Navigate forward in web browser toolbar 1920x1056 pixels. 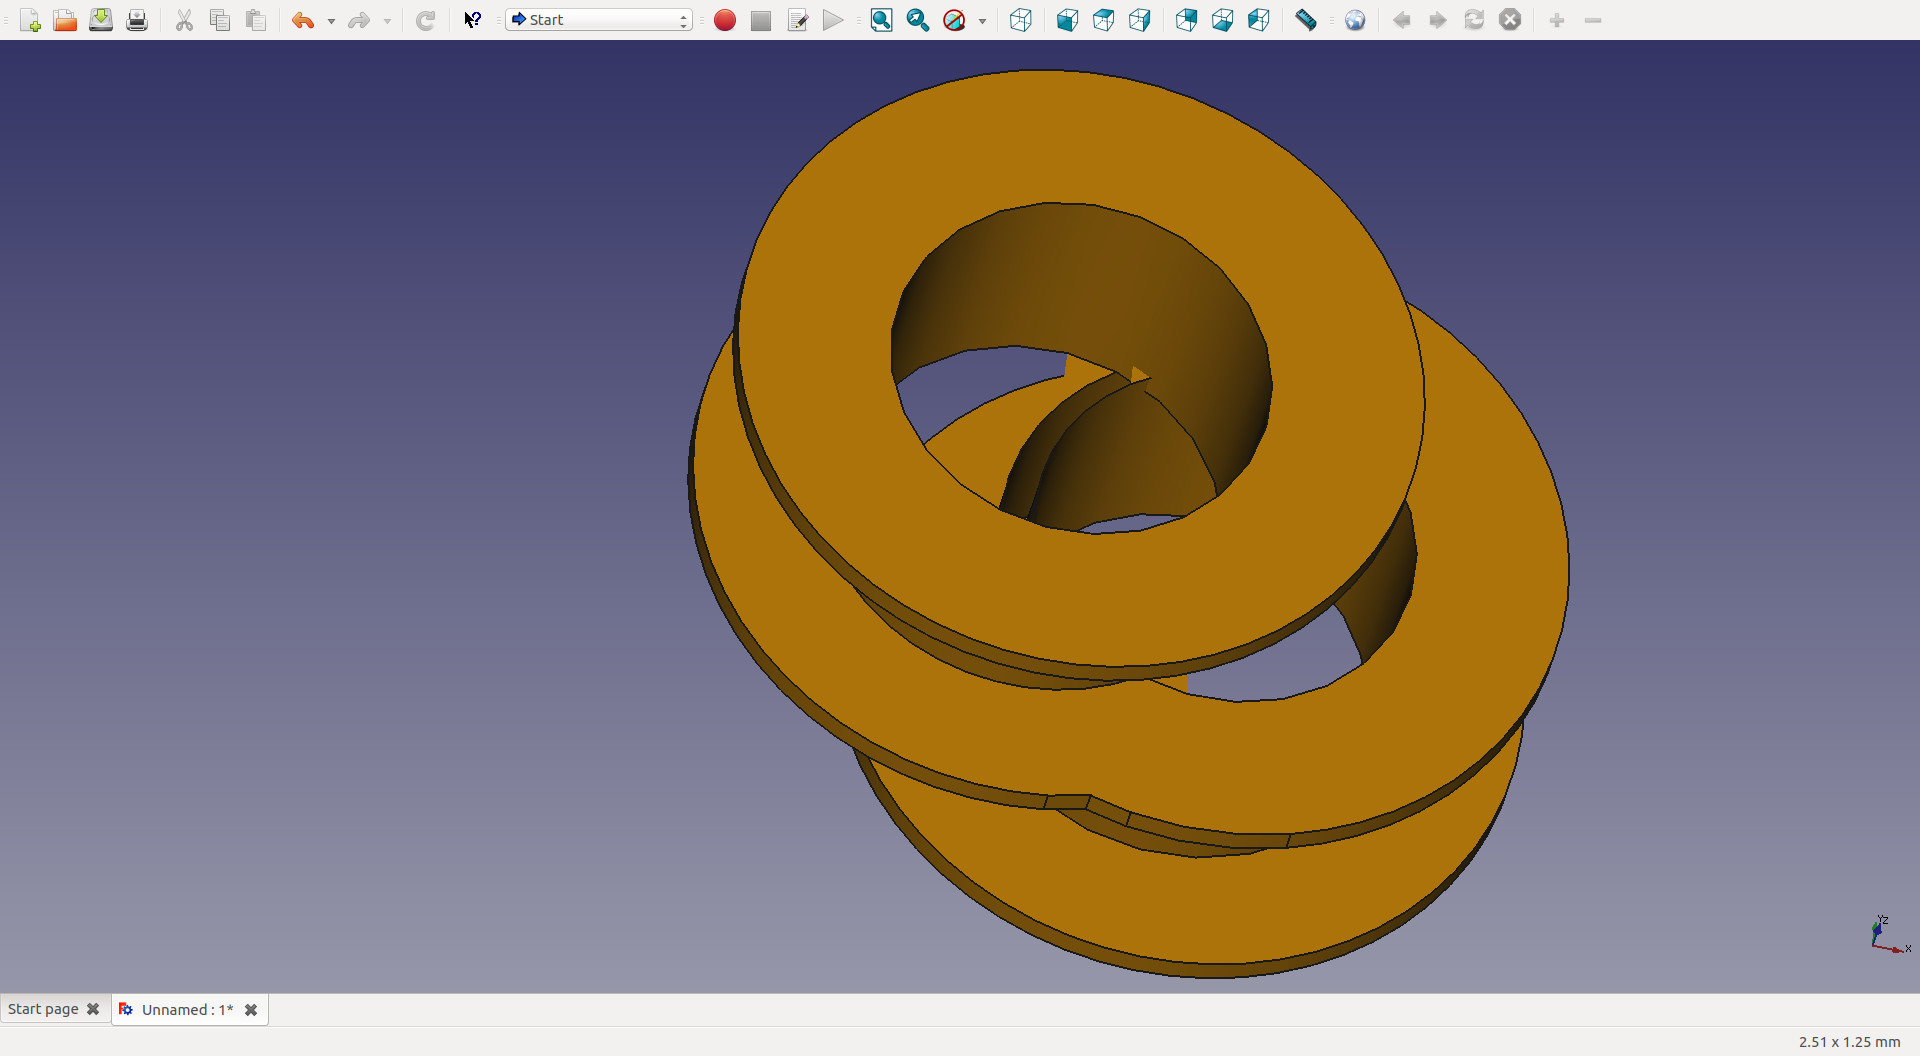coord(1438,20)
